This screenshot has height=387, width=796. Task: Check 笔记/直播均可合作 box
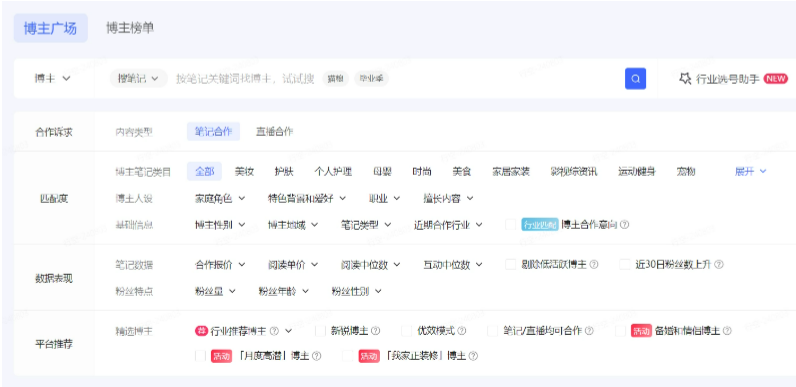(492, 331)
